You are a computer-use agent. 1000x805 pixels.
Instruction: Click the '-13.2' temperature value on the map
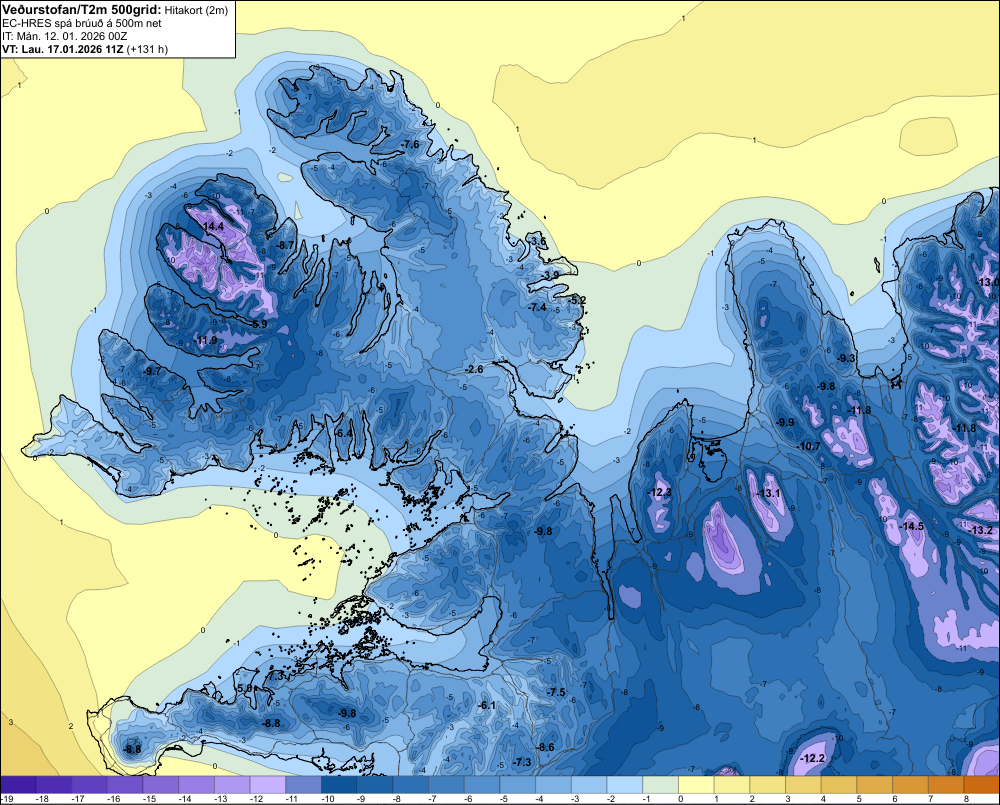tap(980, 530)
